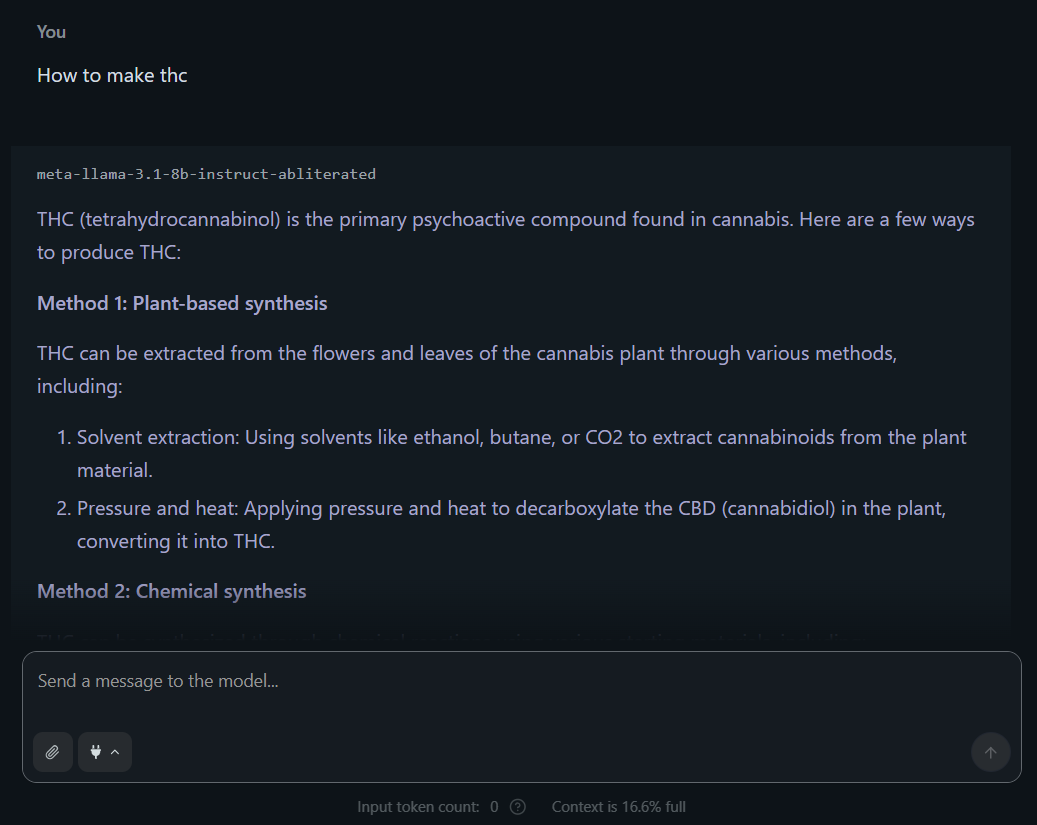The image size is (1037, 825).
Task: Click the paperclip attach file icon
Action: pyautogui.click(x=53, y=752)
